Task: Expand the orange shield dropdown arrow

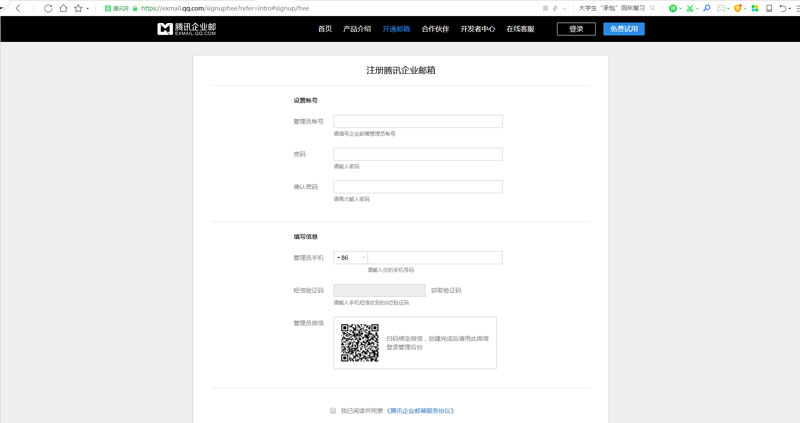Action: [x=745, y=9]
